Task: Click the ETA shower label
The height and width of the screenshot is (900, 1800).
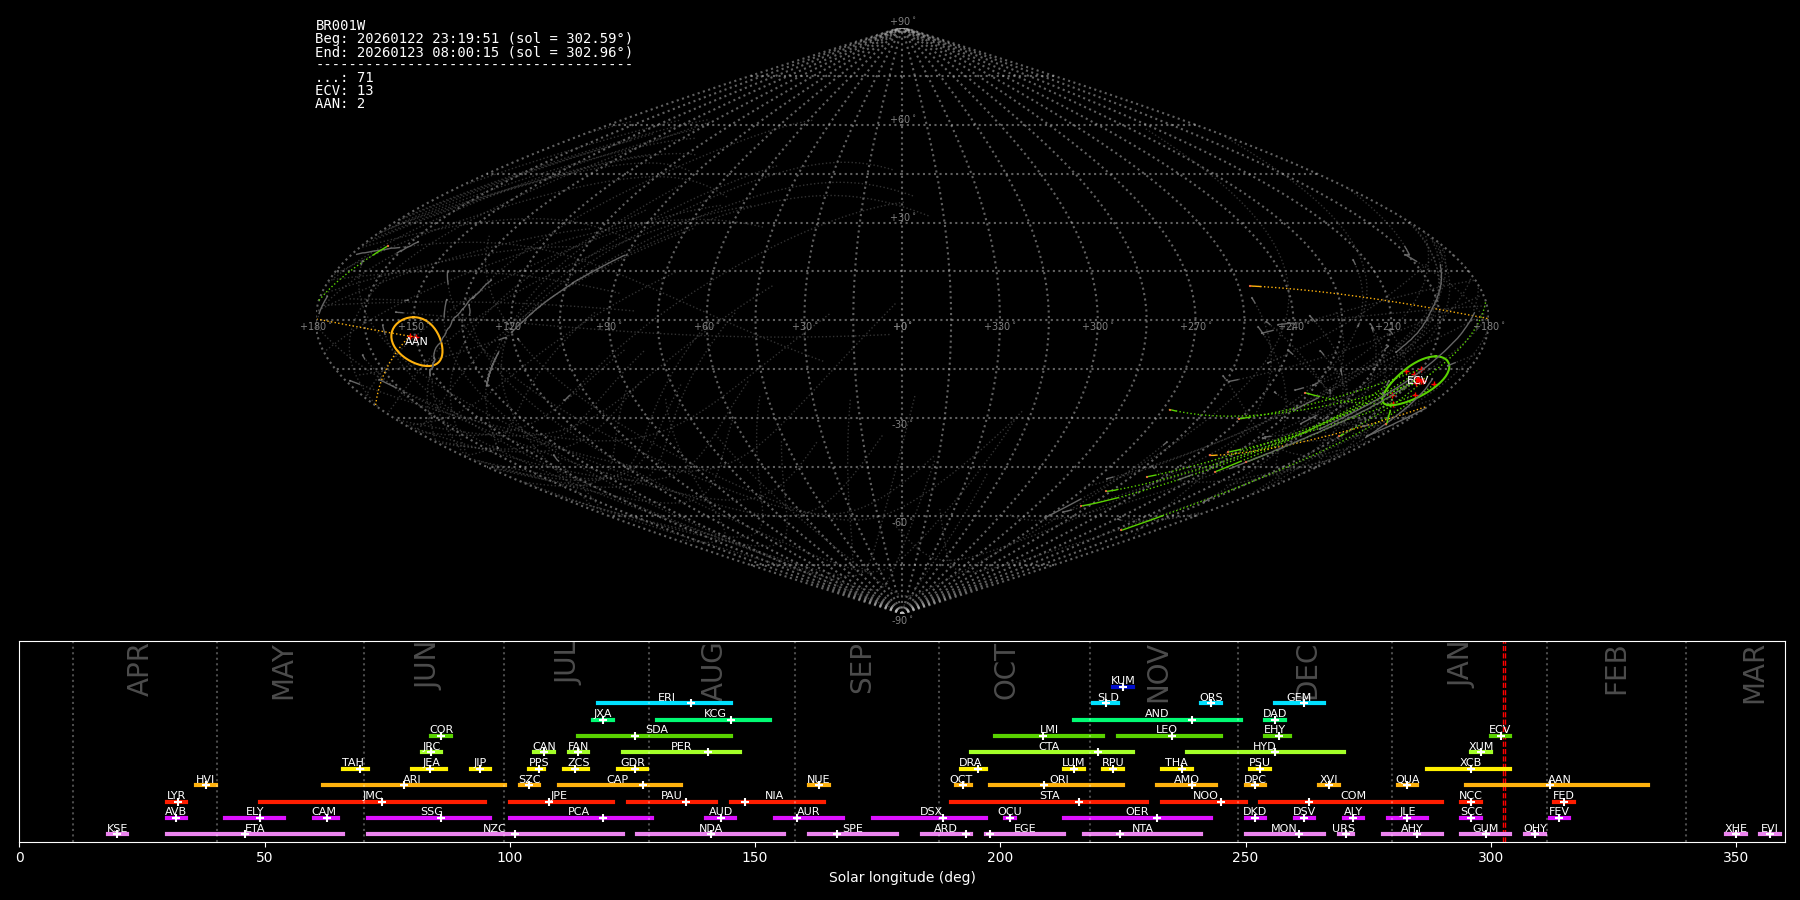Action: pos(255,829)
